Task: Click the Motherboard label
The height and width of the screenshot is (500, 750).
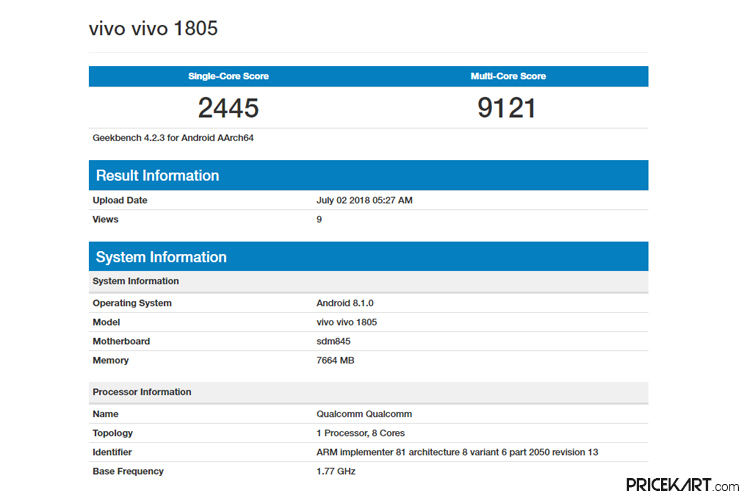Action: click(x=121, y=341)
